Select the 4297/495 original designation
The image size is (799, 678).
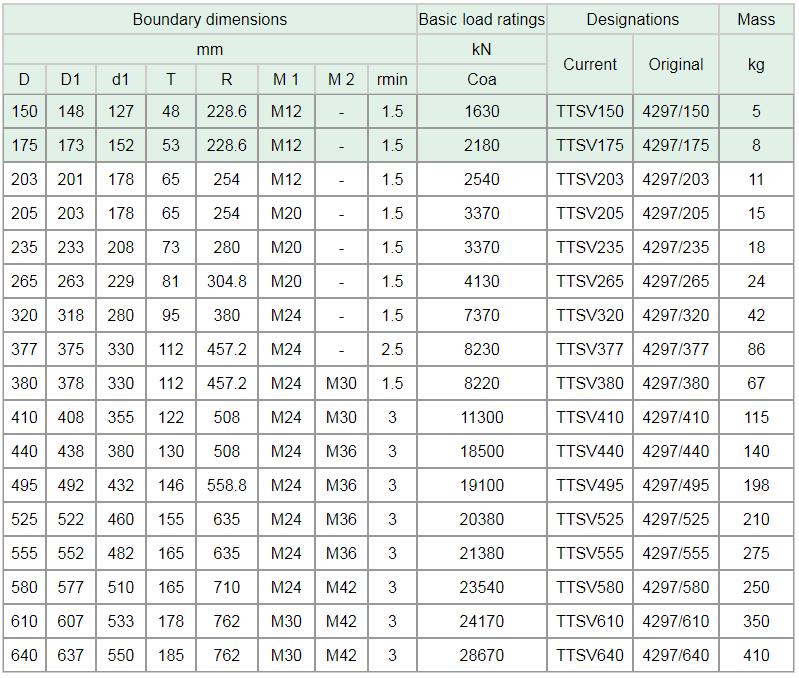coord(676,485)
